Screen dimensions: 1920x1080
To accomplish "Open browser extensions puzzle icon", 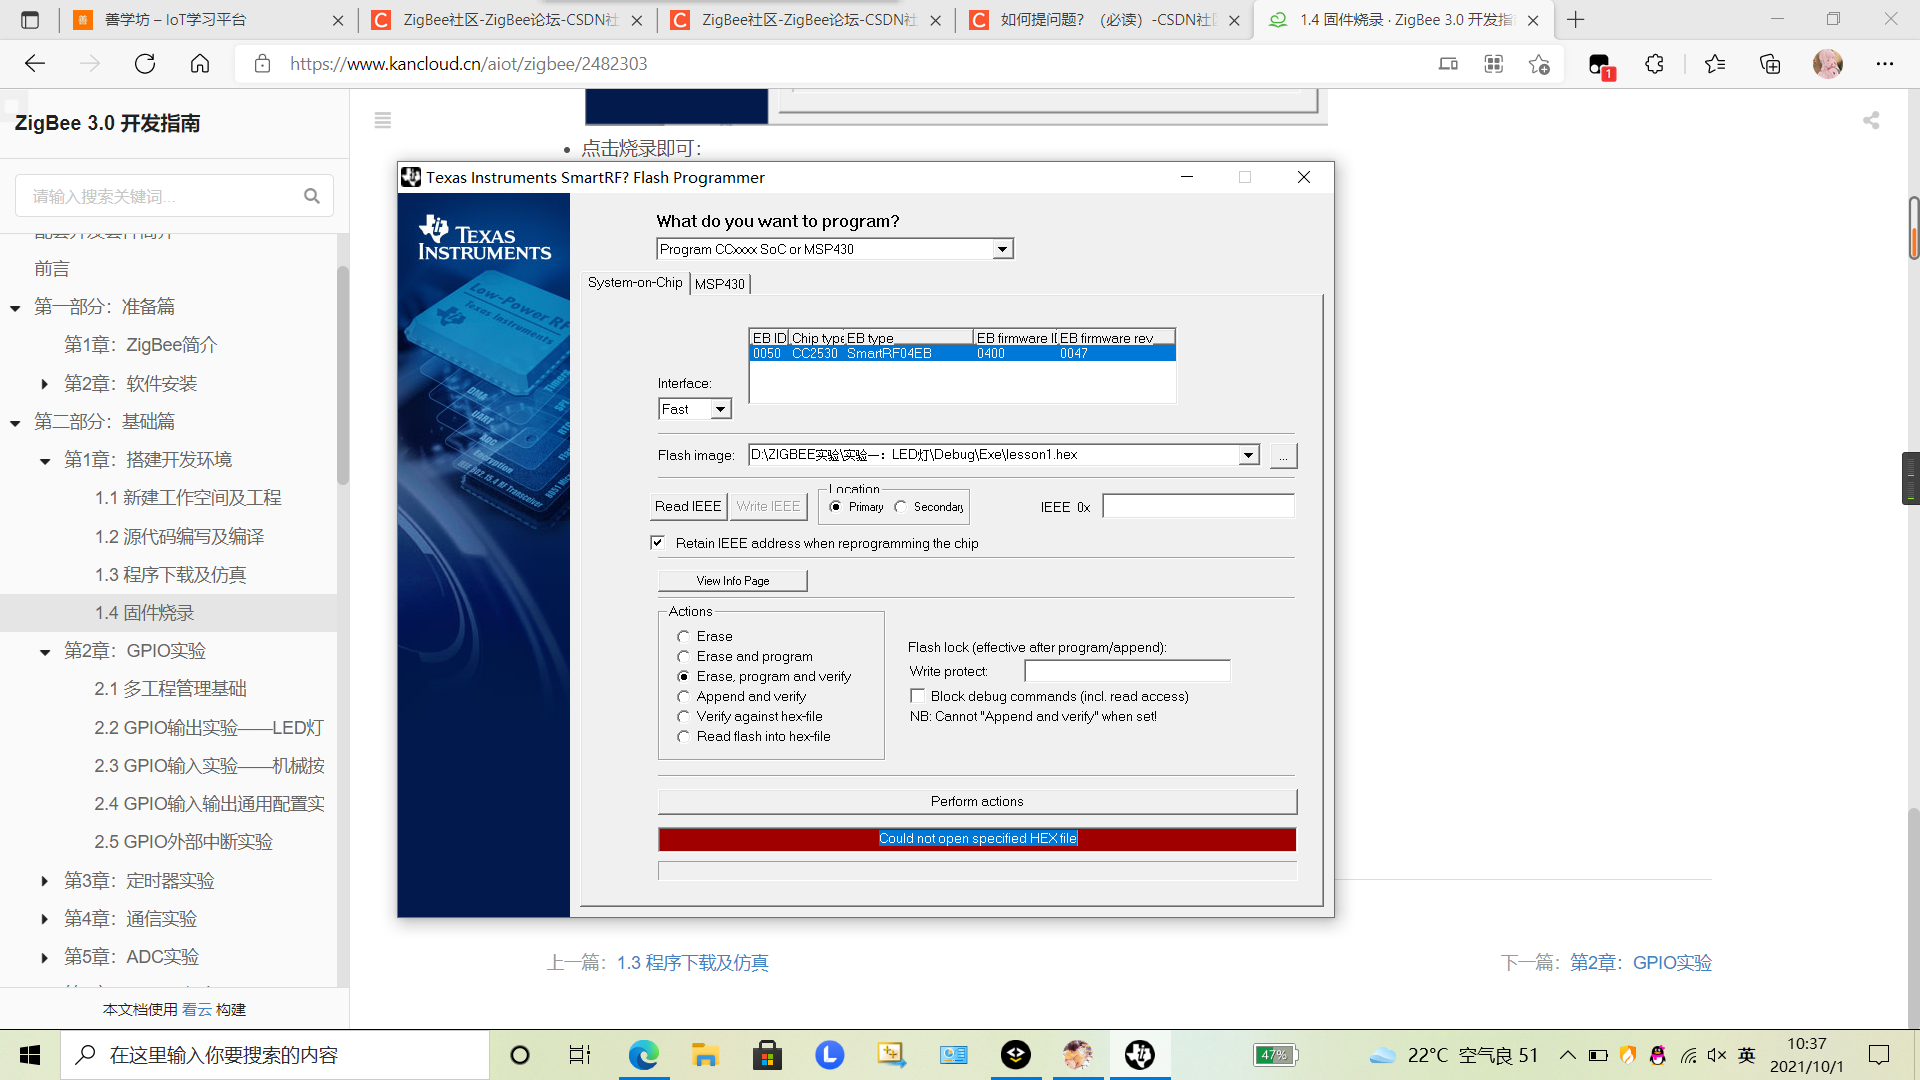I will click(1655, 64).
